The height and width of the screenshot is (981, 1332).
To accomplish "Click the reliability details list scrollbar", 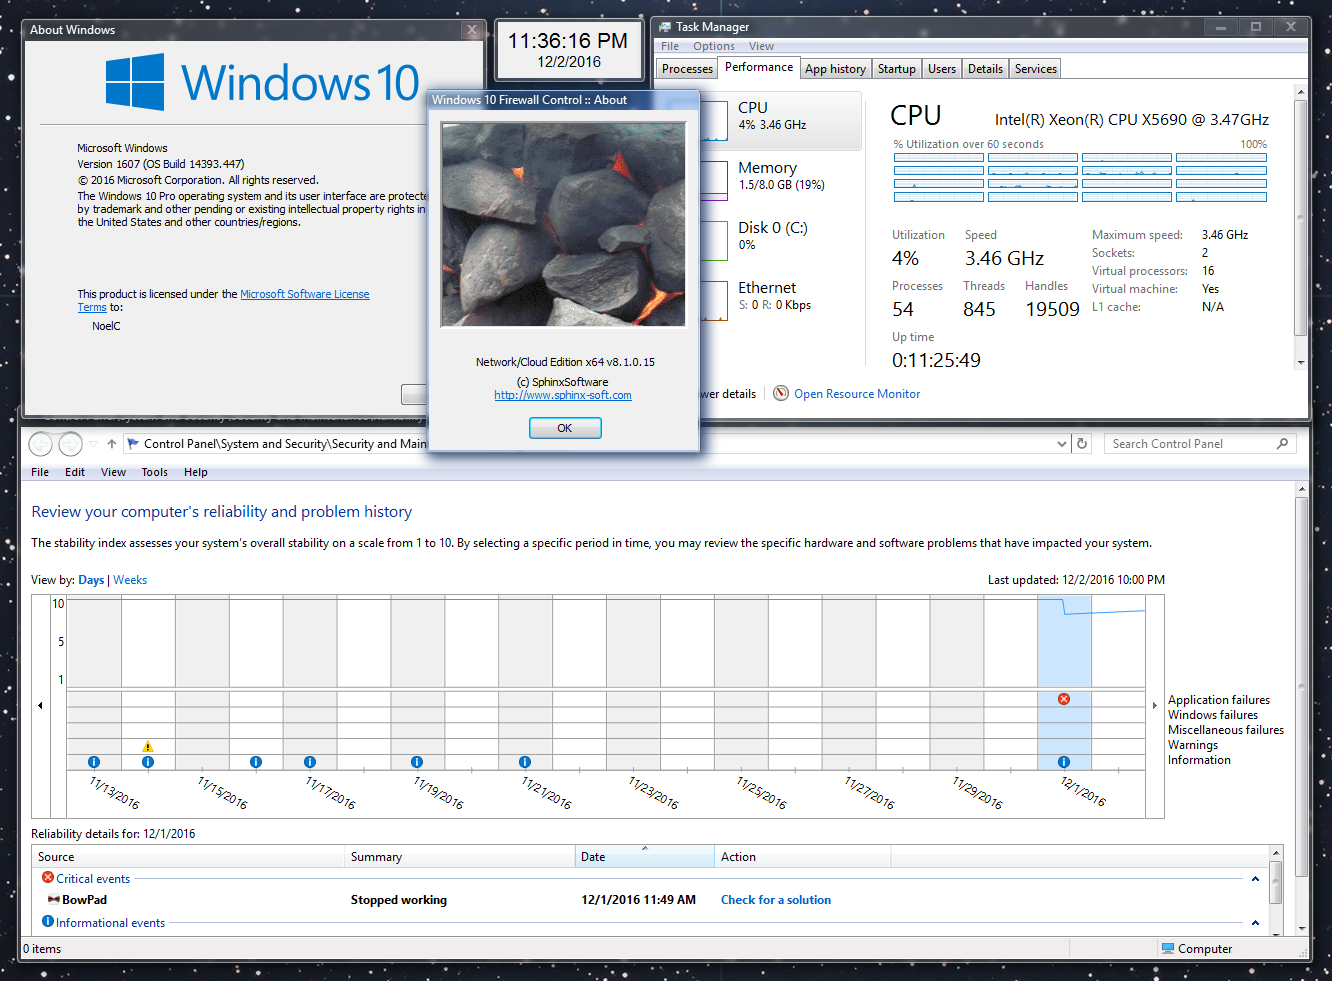I will tap(1276, 891).
